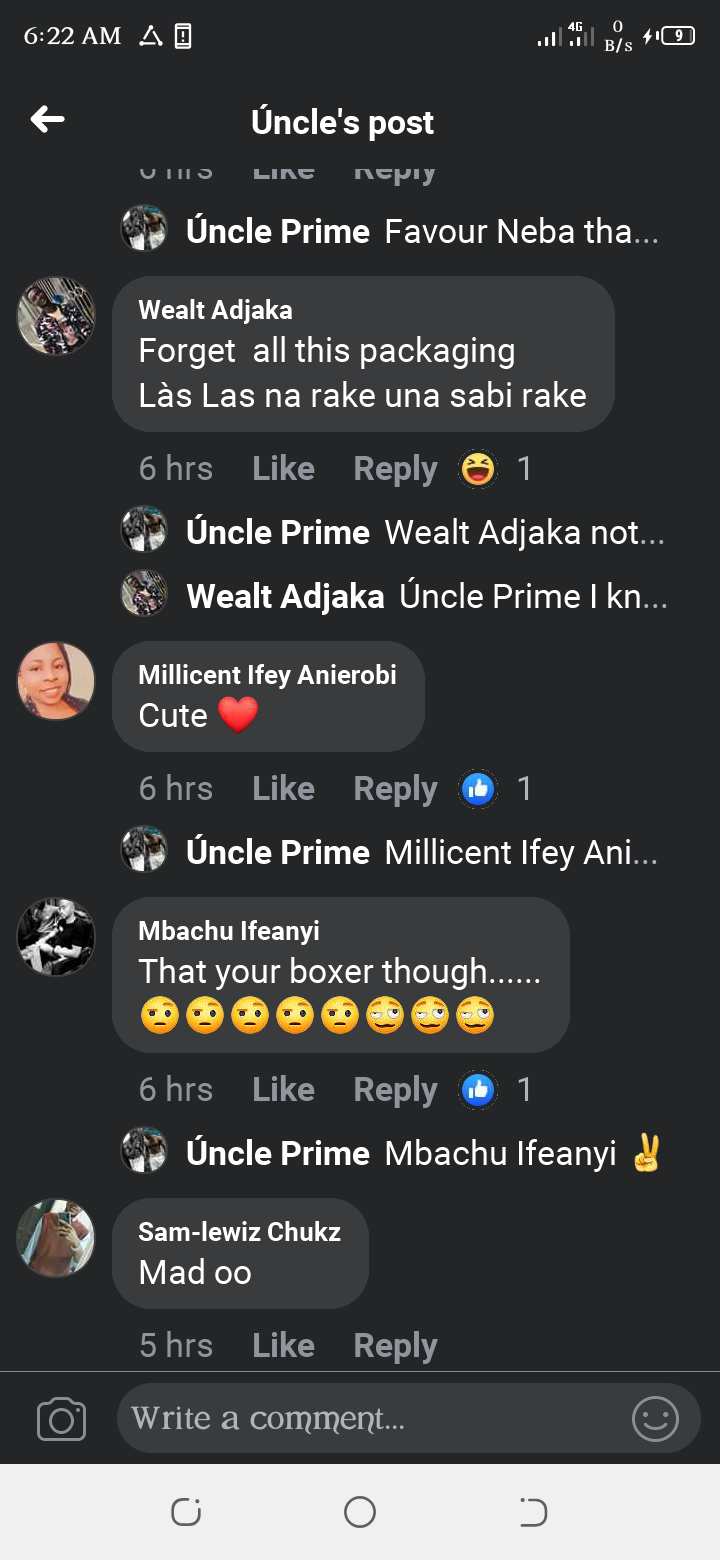This screenshot has width=720, height=1560.
Task: Open Mbachu Ifeanyi's profile name link
Action: (x=229, y=931)
